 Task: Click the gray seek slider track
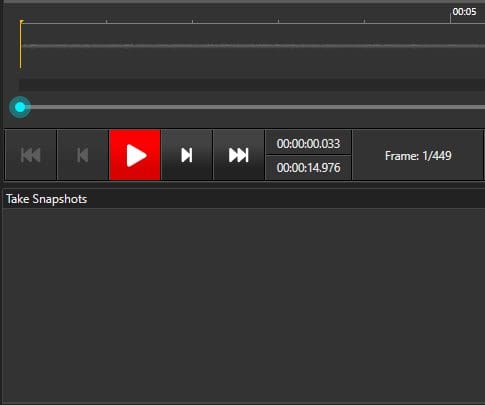pos(257,107)
